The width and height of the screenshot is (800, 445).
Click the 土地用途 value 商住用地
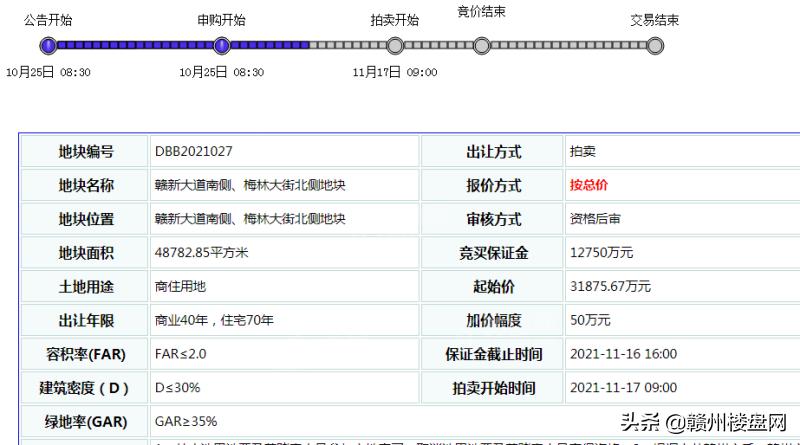point(180,286)
